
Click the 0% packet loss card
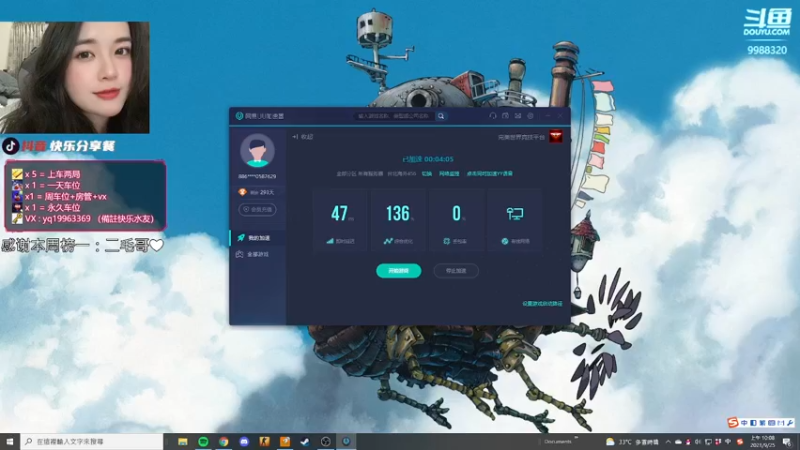click(456, 220)
